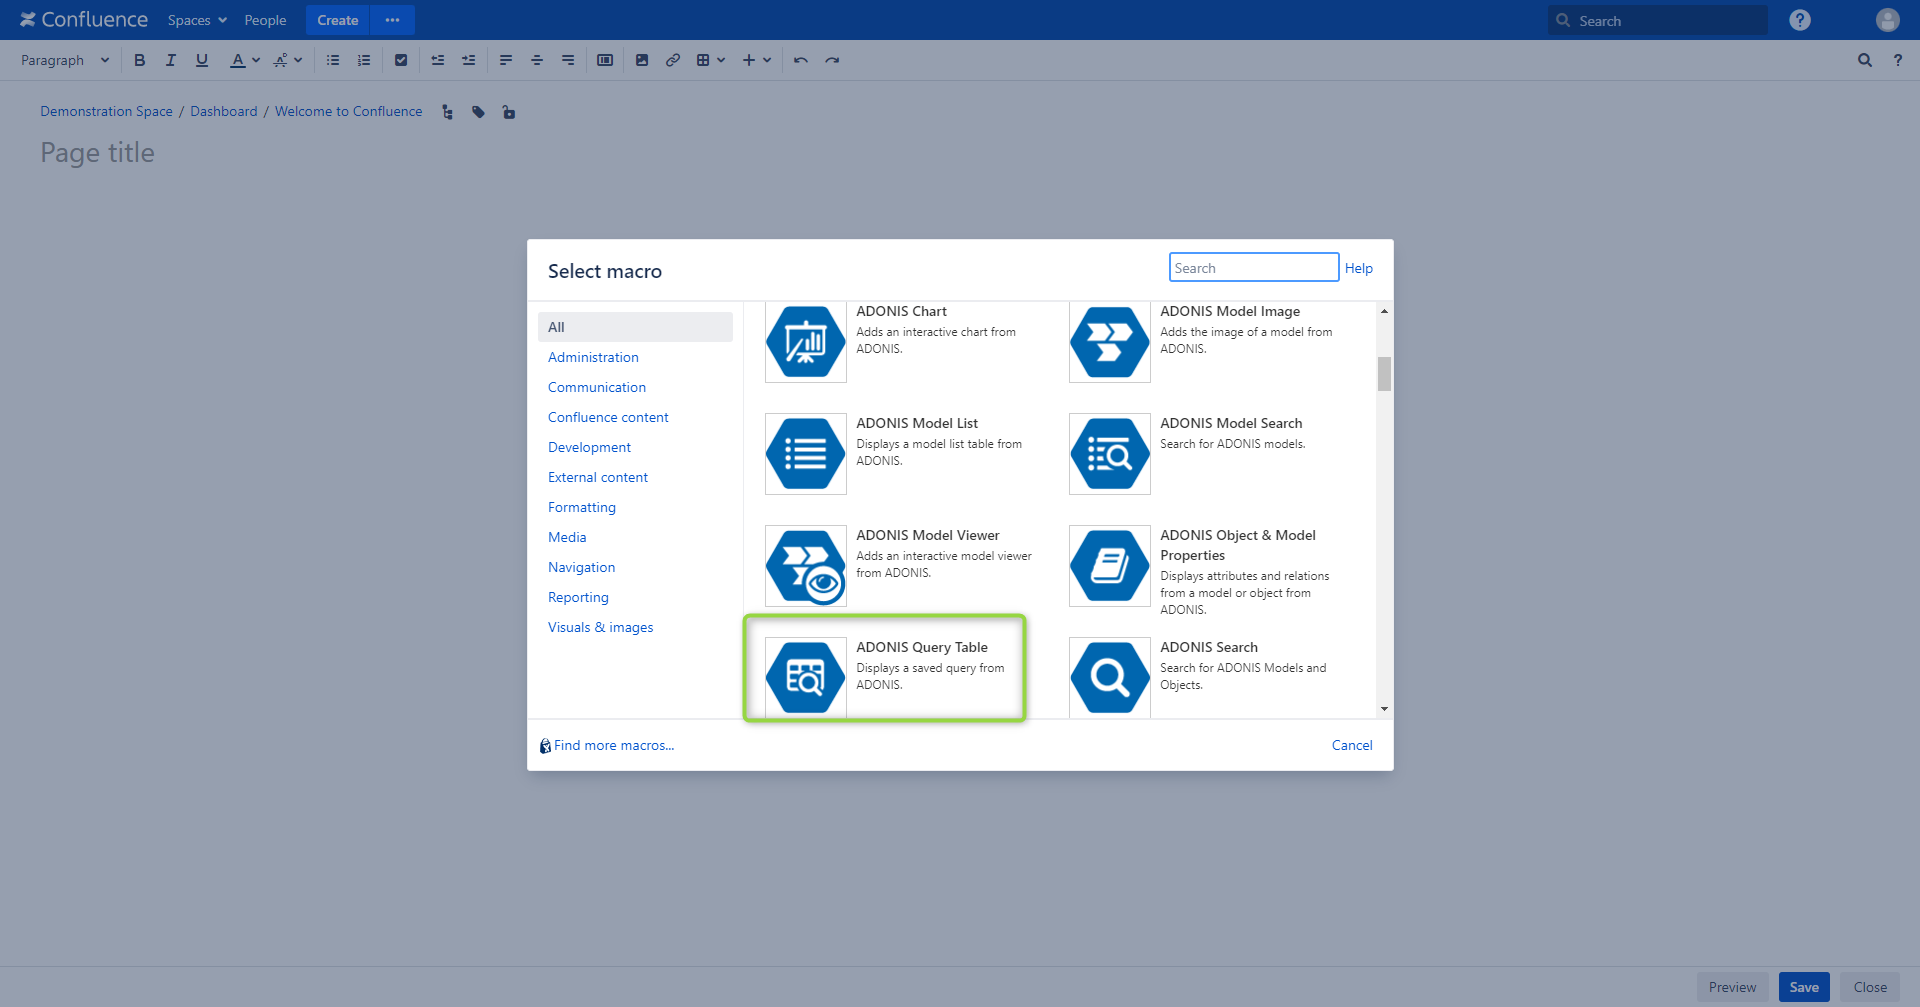Select the Media category
The width and height of the screenshot is (1920, 1007).
tap(567, 537)
